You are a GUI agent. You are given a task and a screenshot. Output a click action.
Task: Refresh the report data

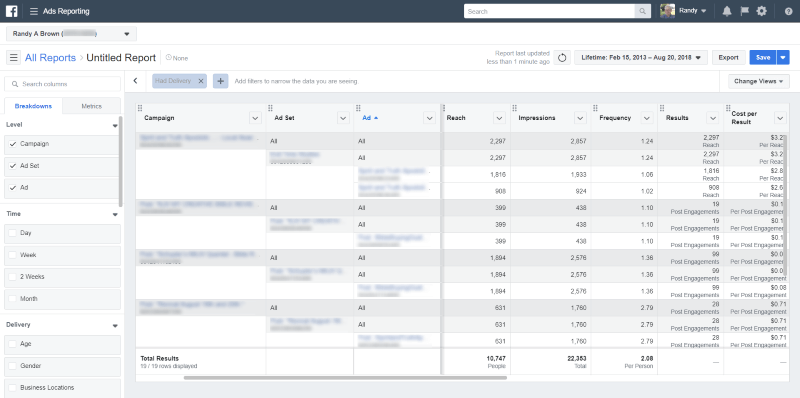(x=562, y=58)
